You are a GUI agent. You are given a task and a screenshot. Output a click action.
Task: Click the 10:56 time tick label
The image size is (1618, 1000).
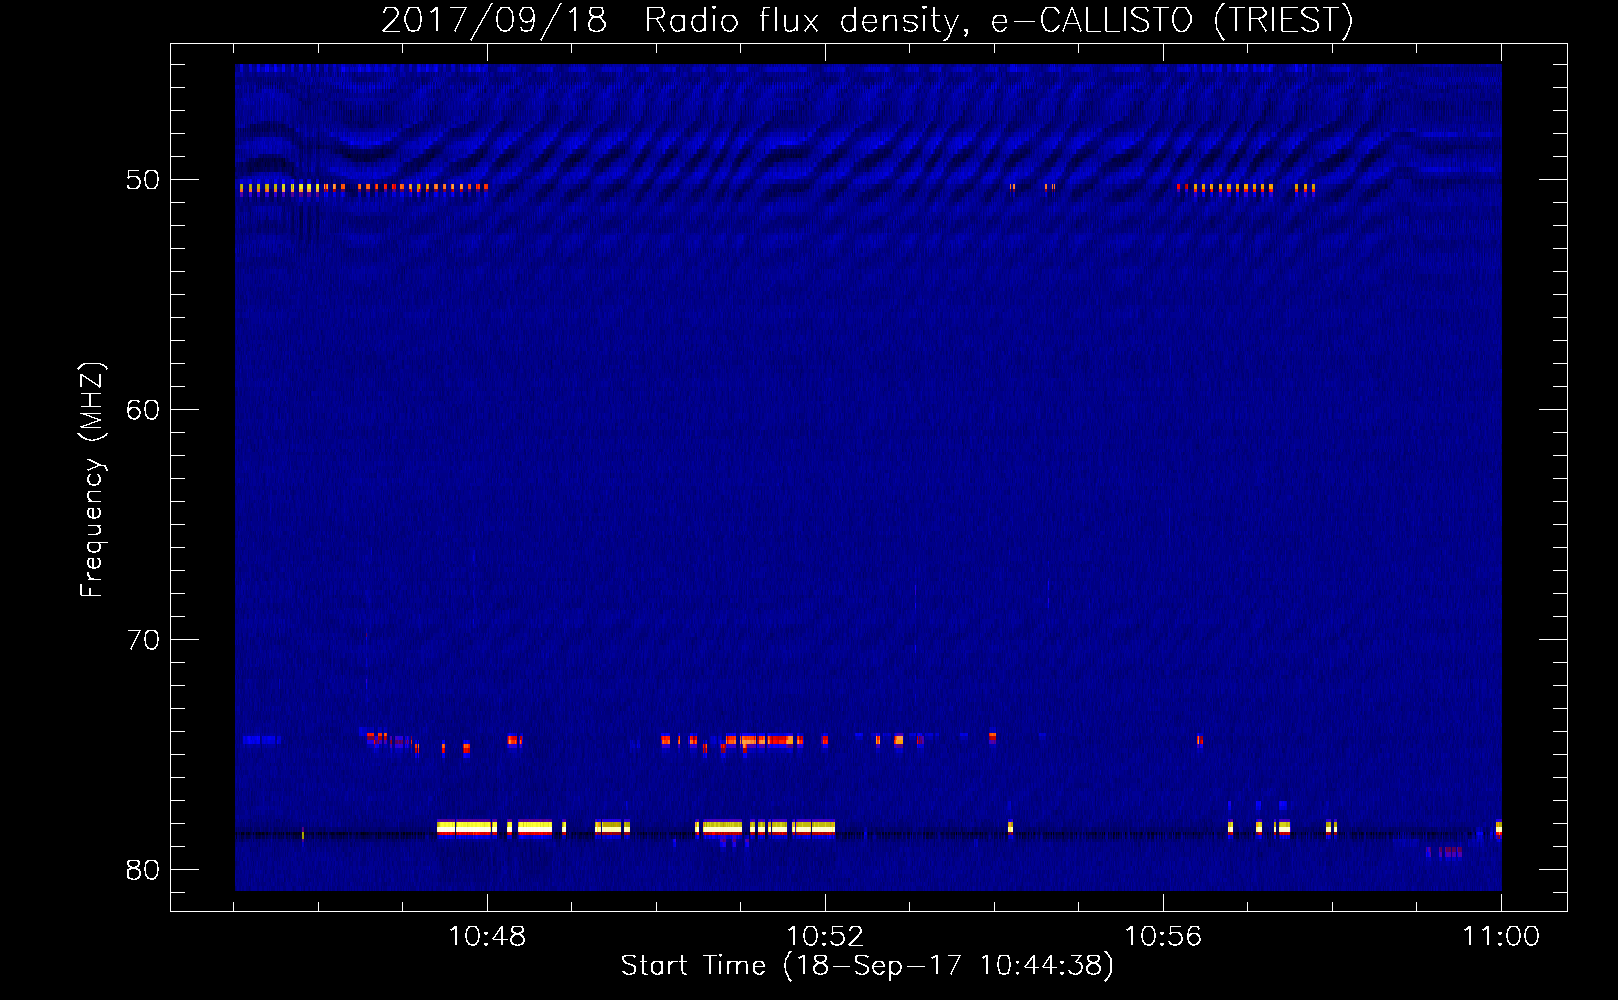[x=1163, y=937]
